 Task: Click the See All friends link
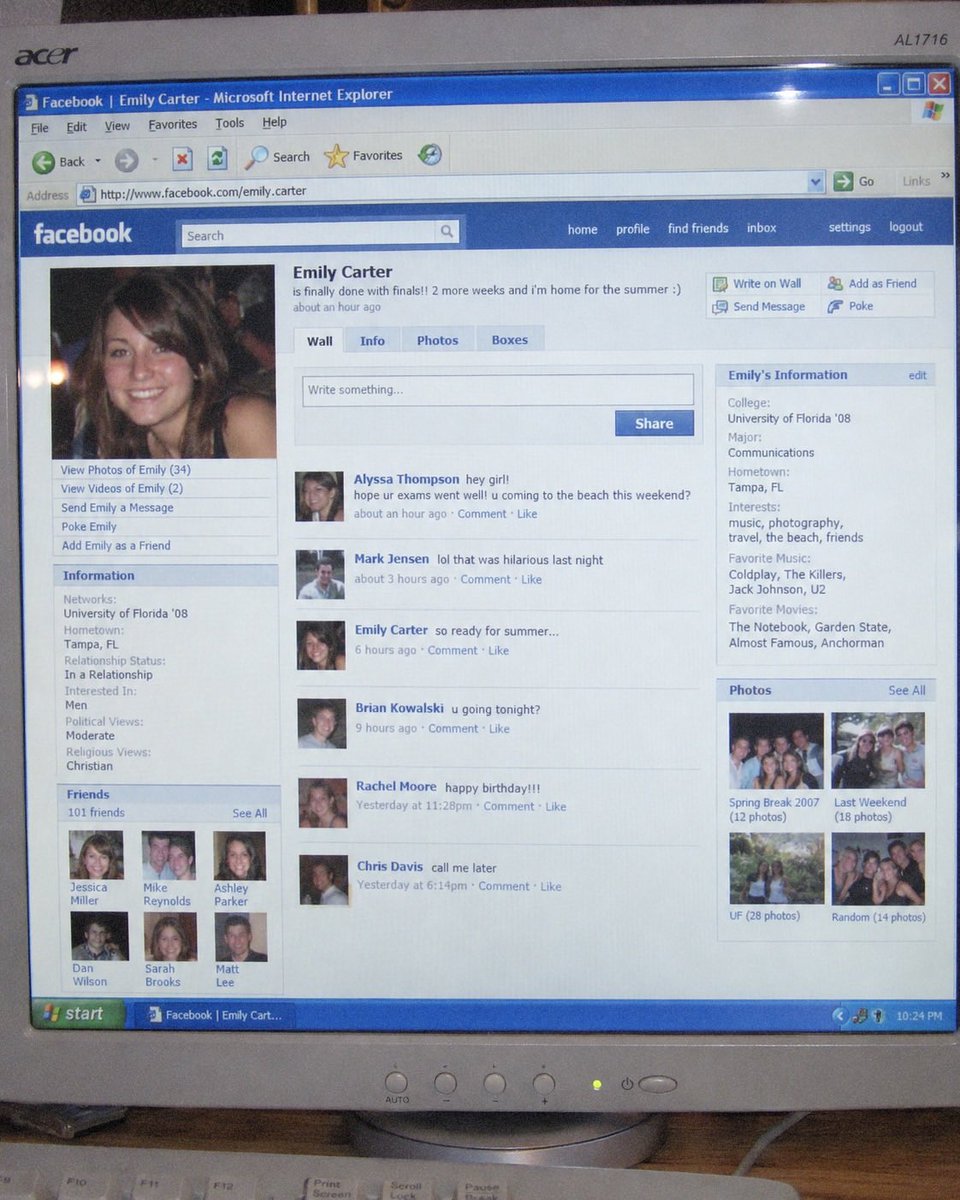250,814
